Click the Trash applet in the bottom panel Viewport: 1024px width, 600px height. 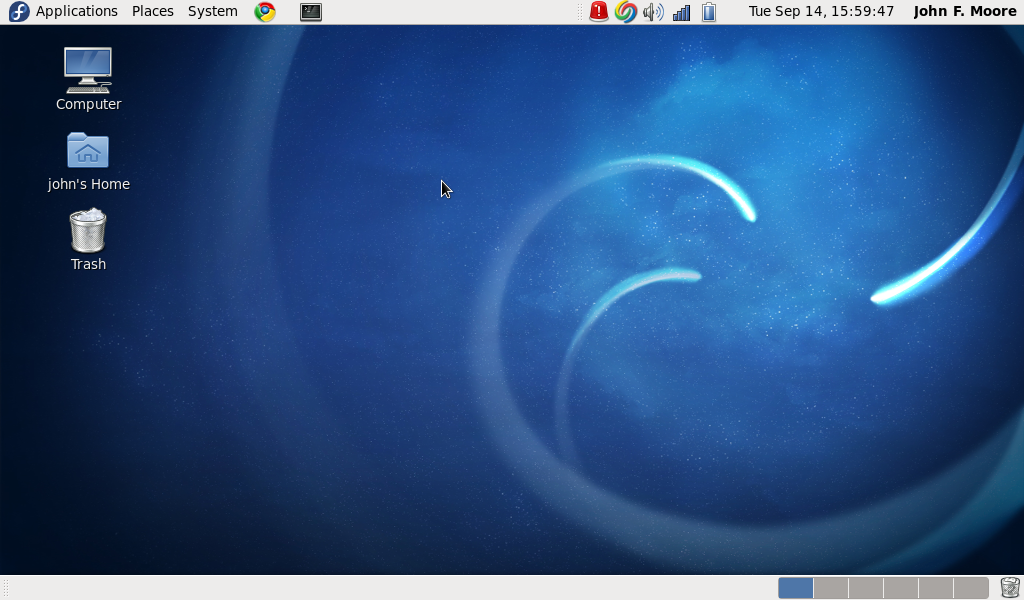point(1010,588)
